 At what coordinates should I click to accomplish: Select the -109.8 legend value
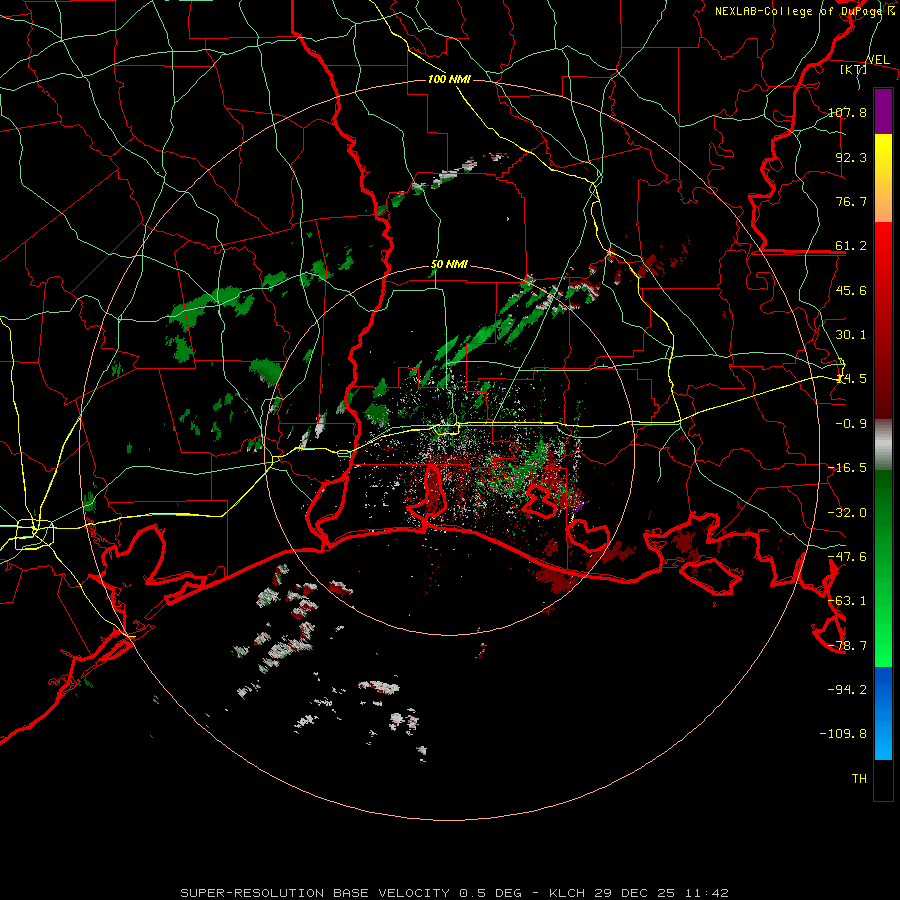(x=844, y=734)
